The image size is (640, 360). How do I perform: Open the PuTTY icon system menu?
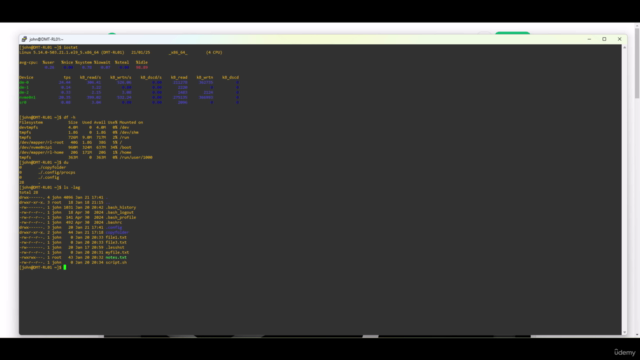[24, 39]
